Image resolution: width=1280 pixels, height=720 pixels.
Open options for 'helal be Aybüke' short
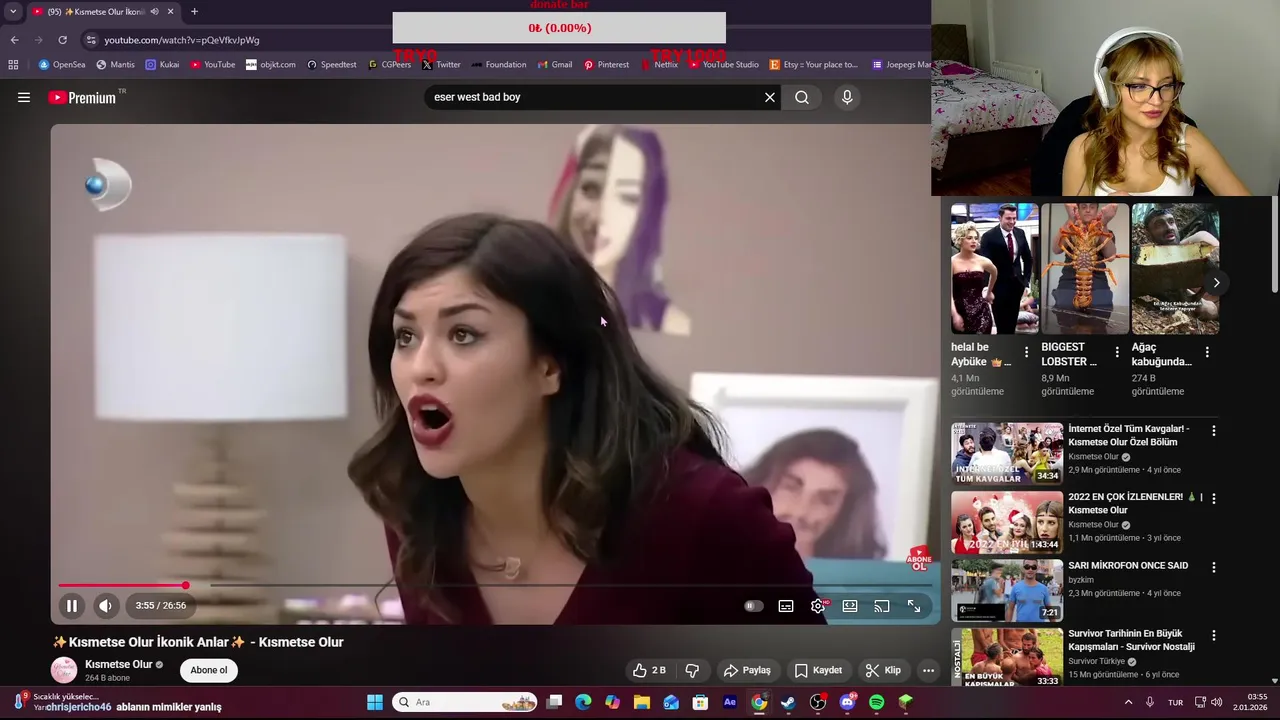point(1026,353)
